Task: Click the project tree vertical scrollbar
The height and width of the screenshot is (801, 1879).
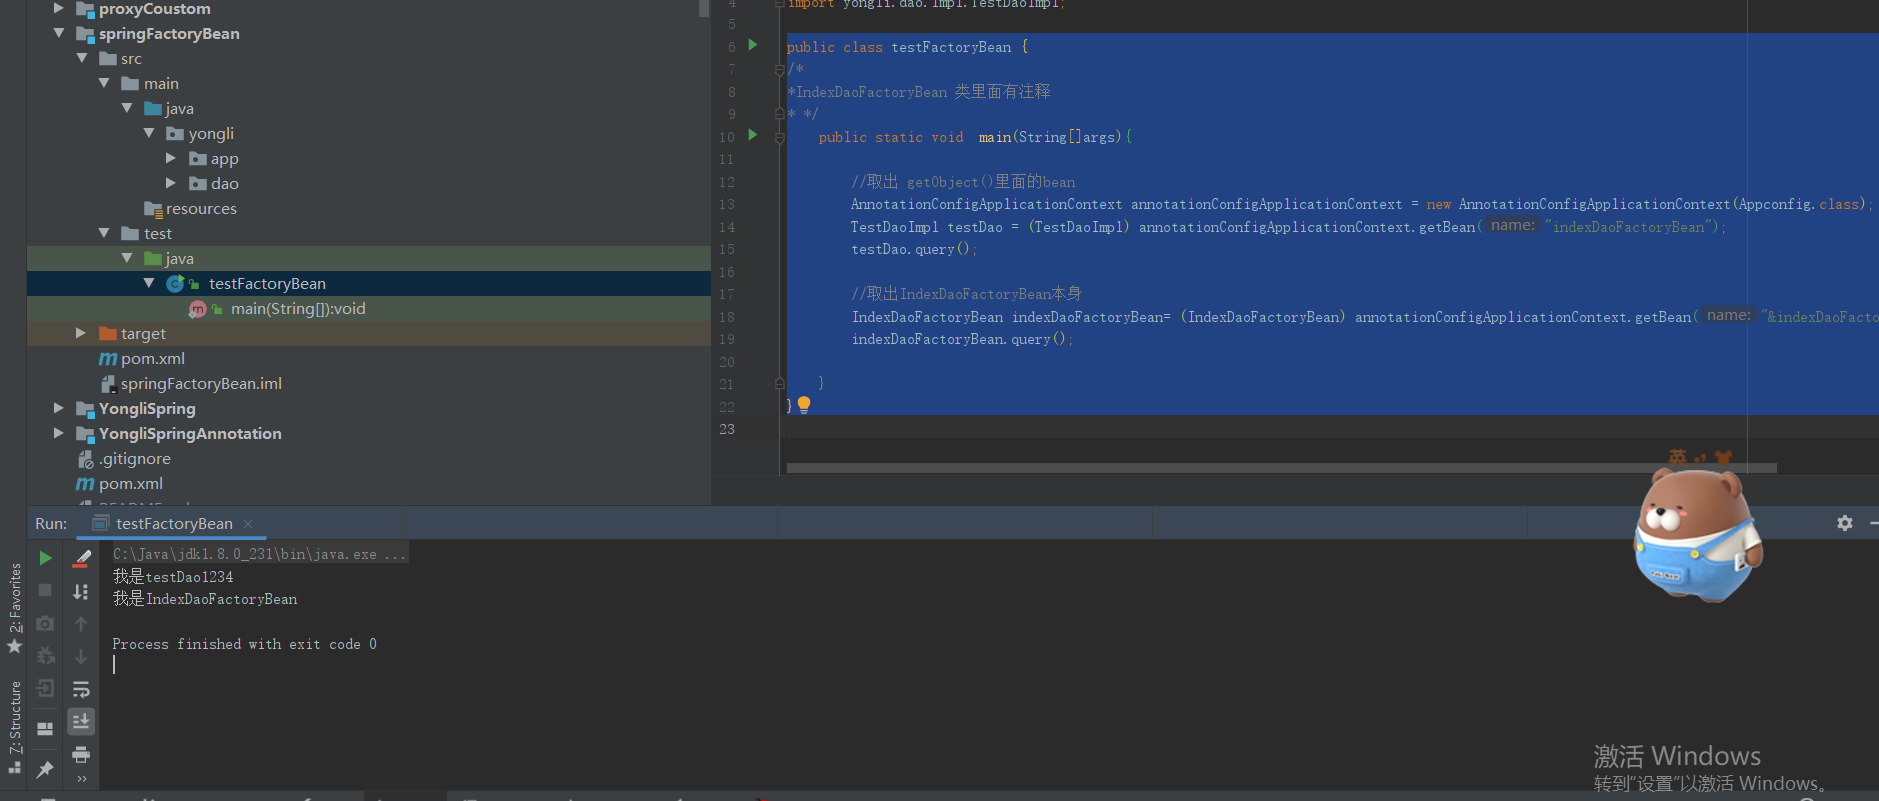Action: click(704, 8)
